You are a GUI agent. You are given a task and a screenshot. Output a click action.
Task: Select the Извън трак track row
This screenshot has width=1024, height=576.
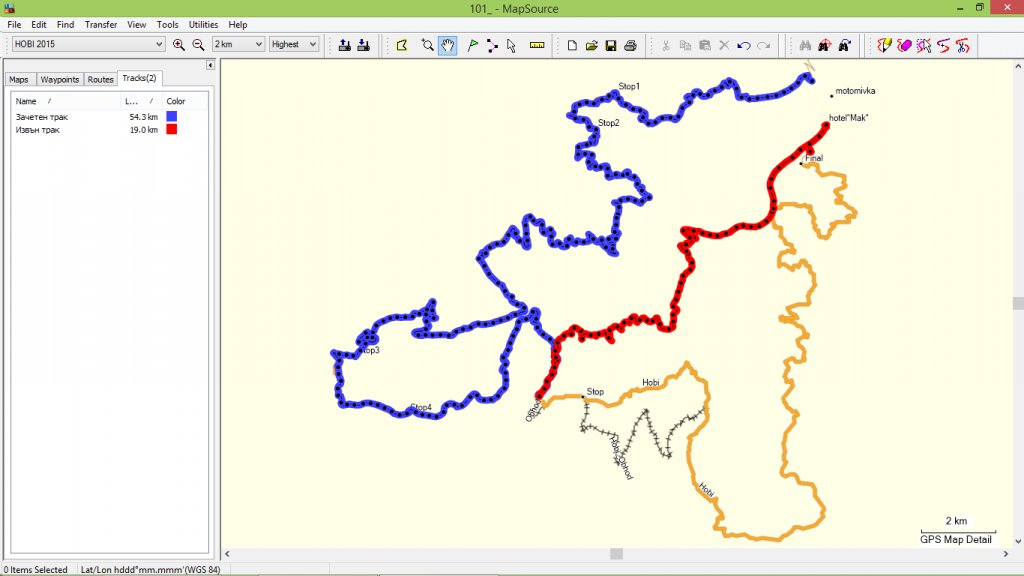109,130
